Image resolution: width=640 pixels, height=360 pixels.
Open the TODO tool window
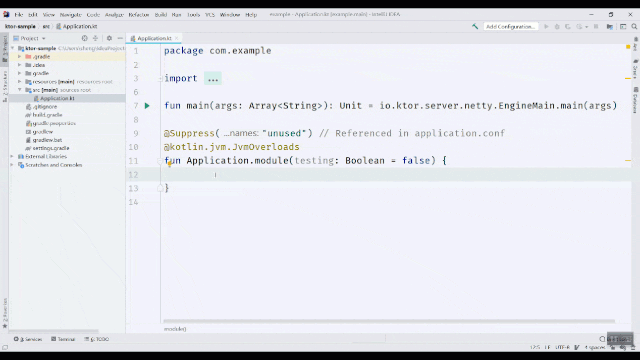click(97, 339)
